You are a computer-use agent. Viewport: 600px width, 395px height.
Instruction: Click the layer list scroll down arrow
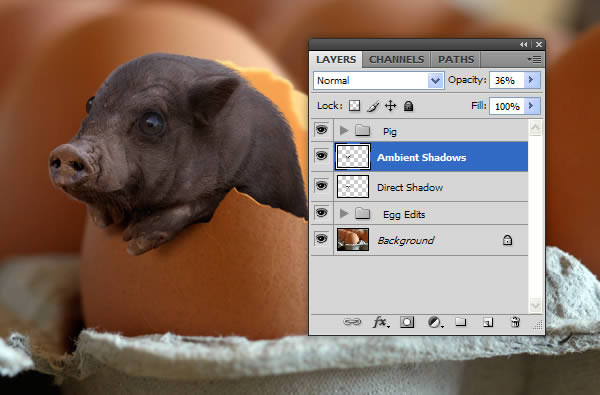point(535,305)
